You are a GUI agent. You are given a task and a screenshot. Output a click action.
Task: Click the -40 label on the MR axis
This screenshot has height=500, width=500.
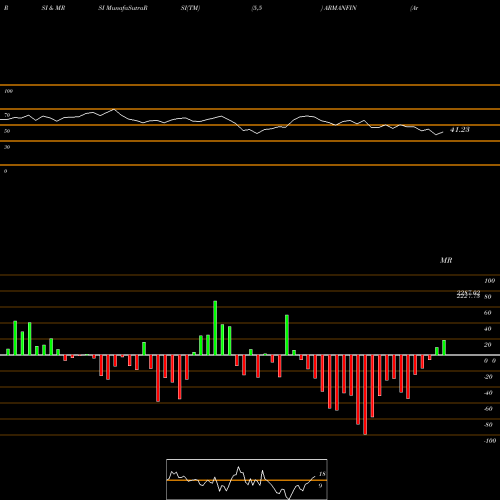pyautogui.click(x=488, y=393)
